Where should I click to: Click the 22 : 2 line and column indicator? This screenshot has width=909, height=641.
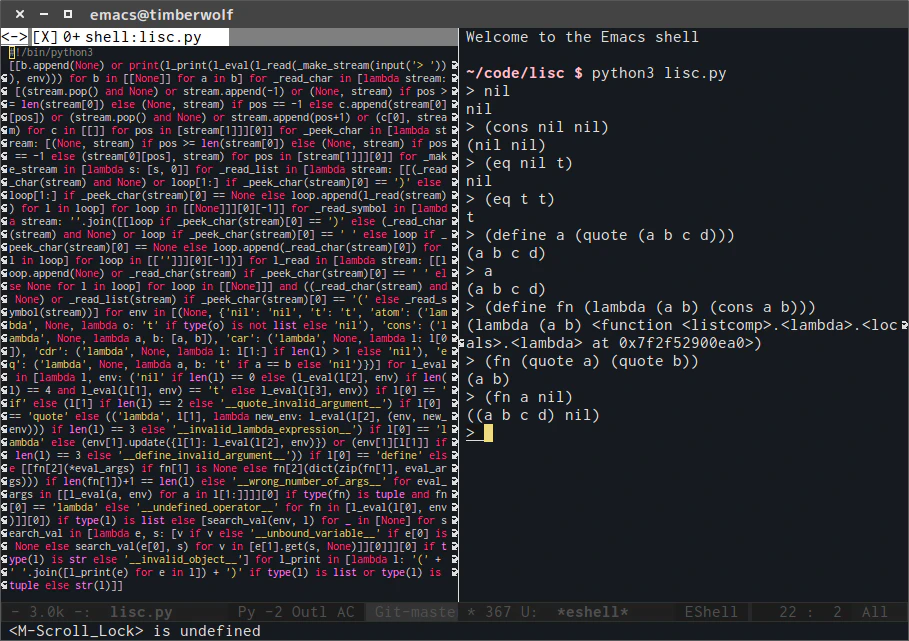pos(810,612)
